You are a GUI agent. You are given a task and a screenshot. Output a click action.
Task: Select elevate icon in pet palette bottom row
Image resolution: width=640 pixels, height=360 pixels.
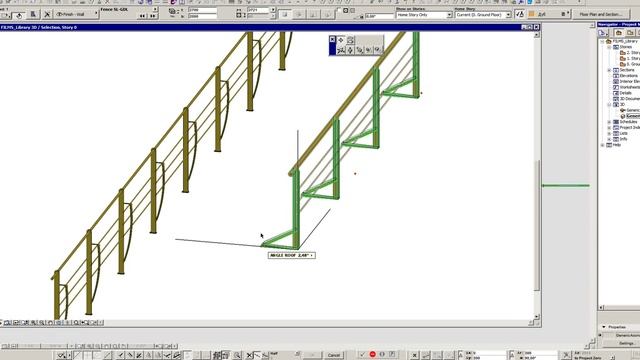350,50
